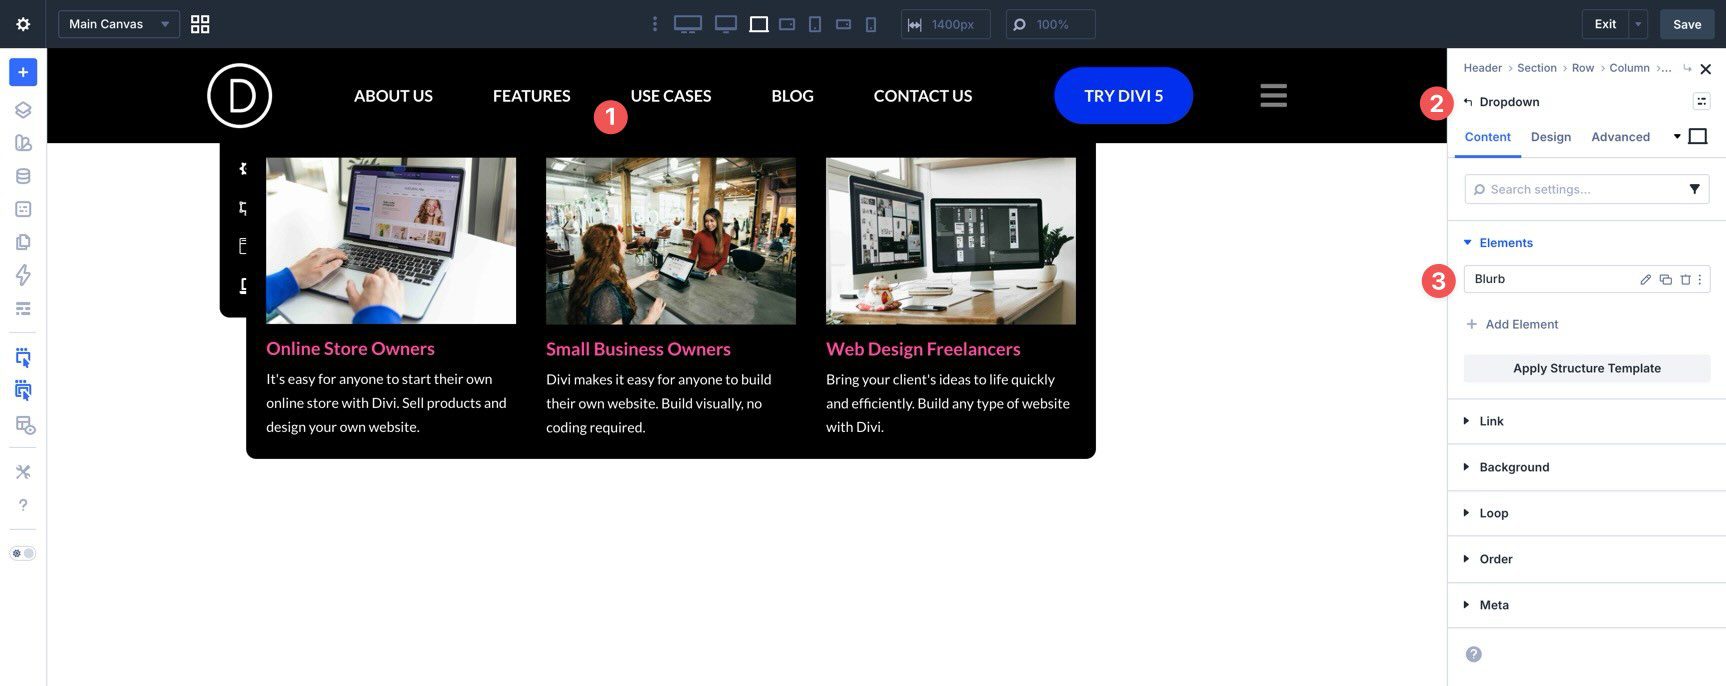Open the Layers panel icon in sidebar

point(23,110)
